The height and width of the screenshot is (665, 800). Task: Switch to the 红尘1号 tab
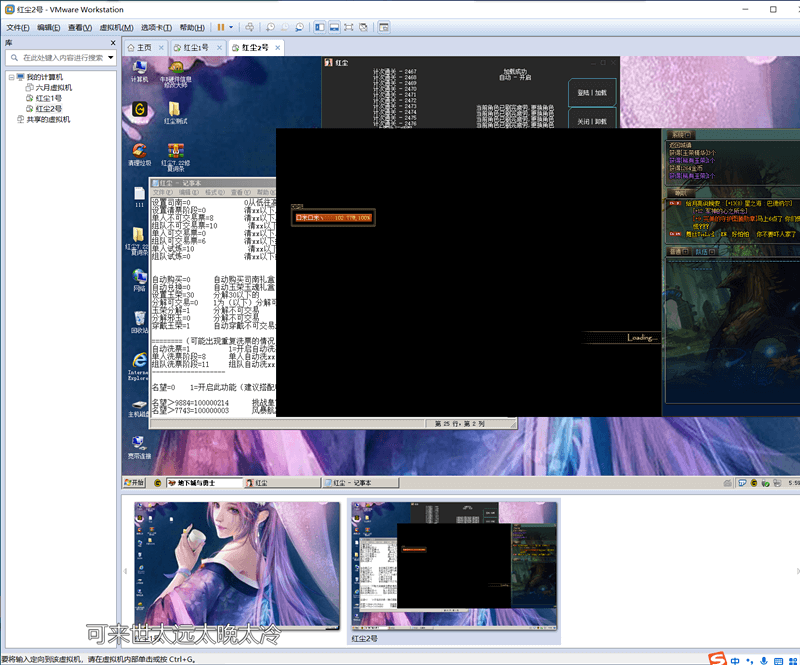196,47
